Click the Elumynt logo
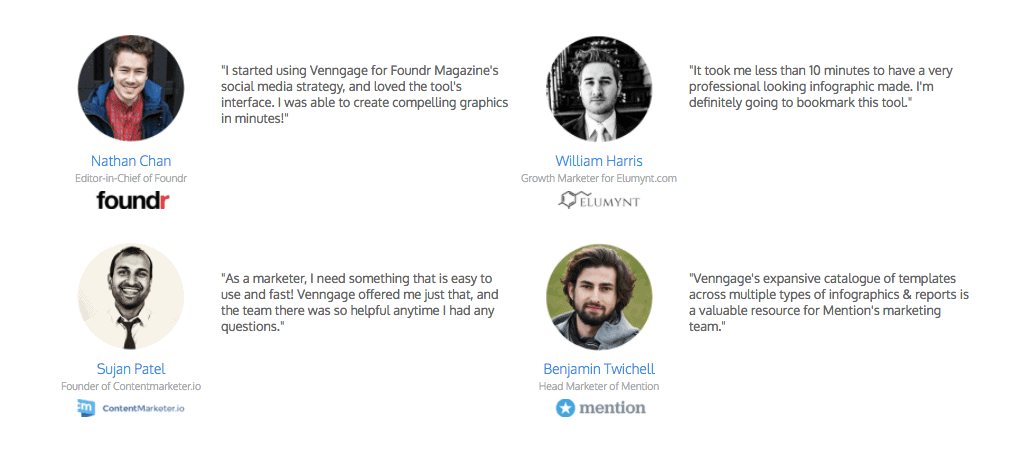Image resolution: width=1029 pixels, height=460 pixels. click(x=598, y=200)
